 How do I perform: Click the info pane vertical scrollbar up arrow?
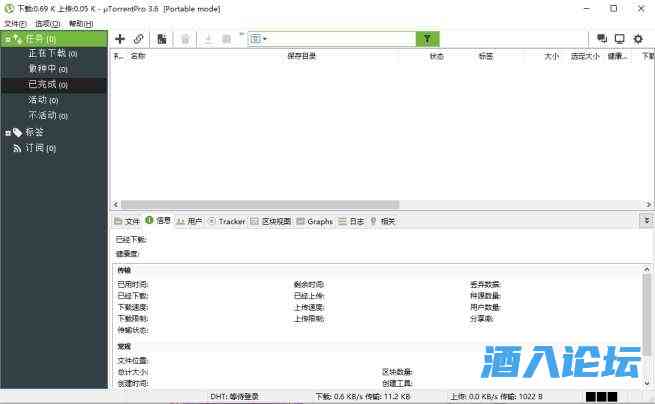tap(647, 269)
